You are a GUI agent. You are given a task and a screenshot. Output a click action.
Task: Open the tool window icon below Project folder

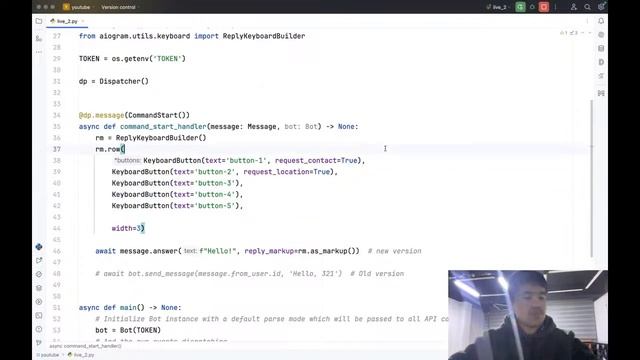coord(39,38)
